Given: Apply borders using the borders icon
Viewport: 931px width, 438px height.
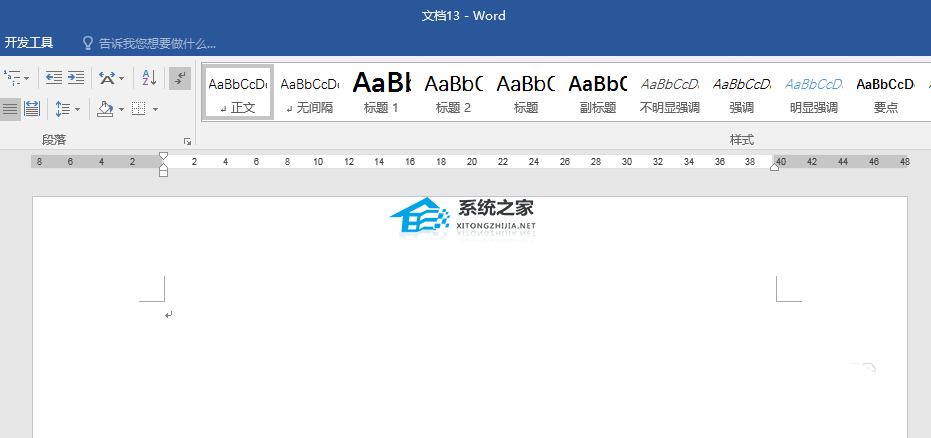Looking at the screenshot, I should coord(139,109).
